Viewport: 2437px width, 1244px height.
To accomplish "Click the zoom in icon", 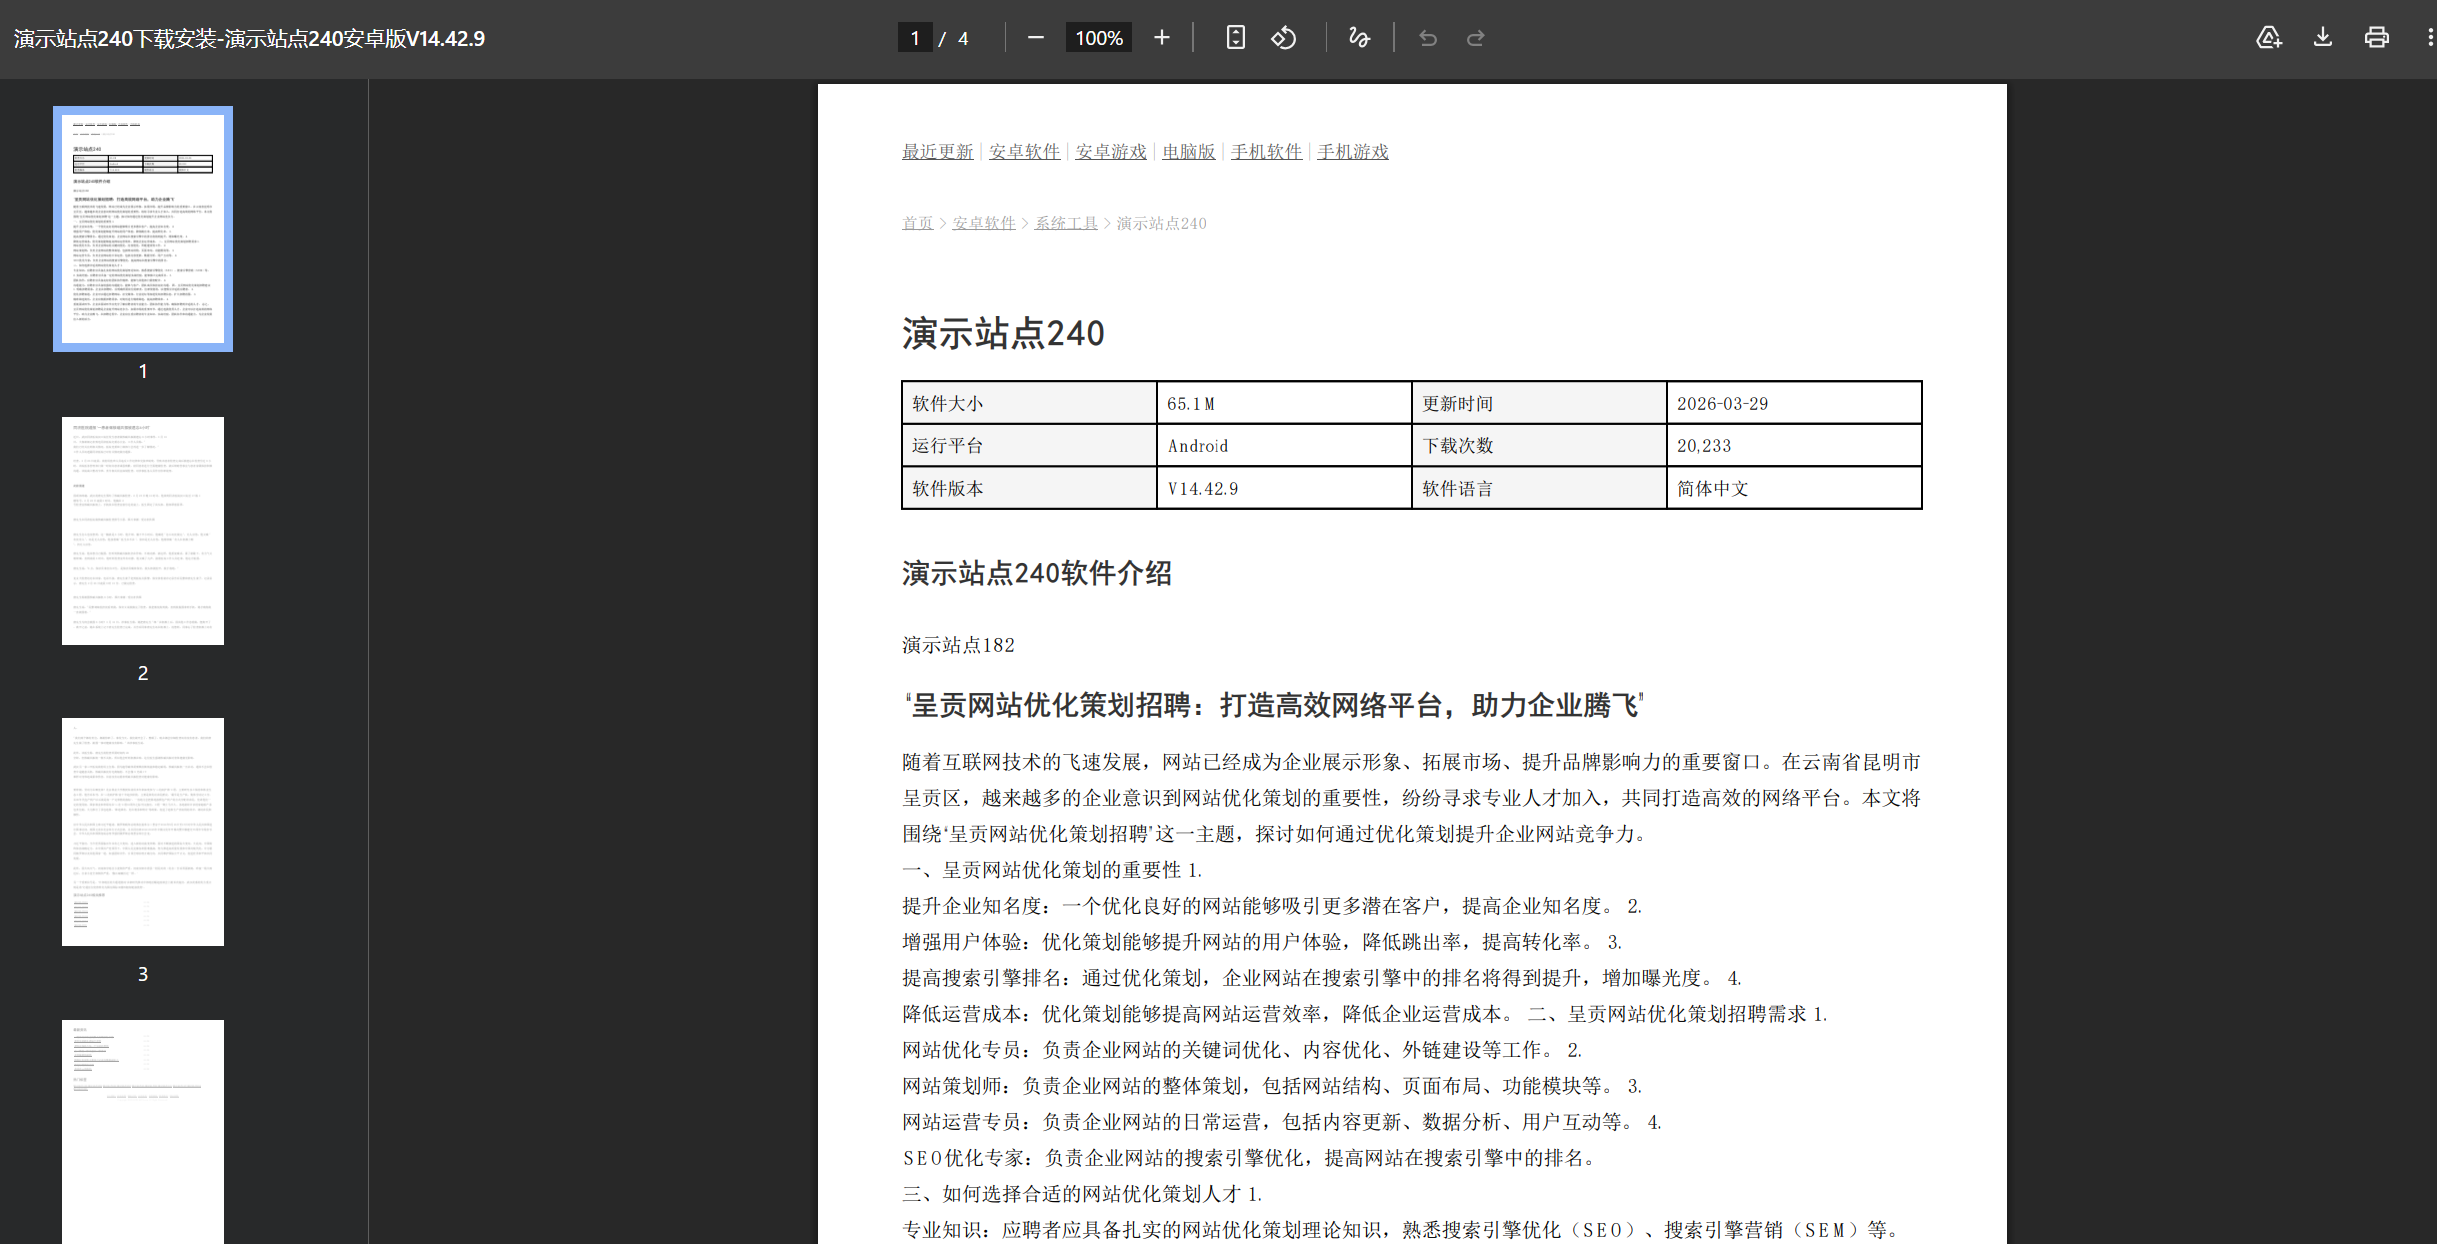I will click(x=1161, y=37).
